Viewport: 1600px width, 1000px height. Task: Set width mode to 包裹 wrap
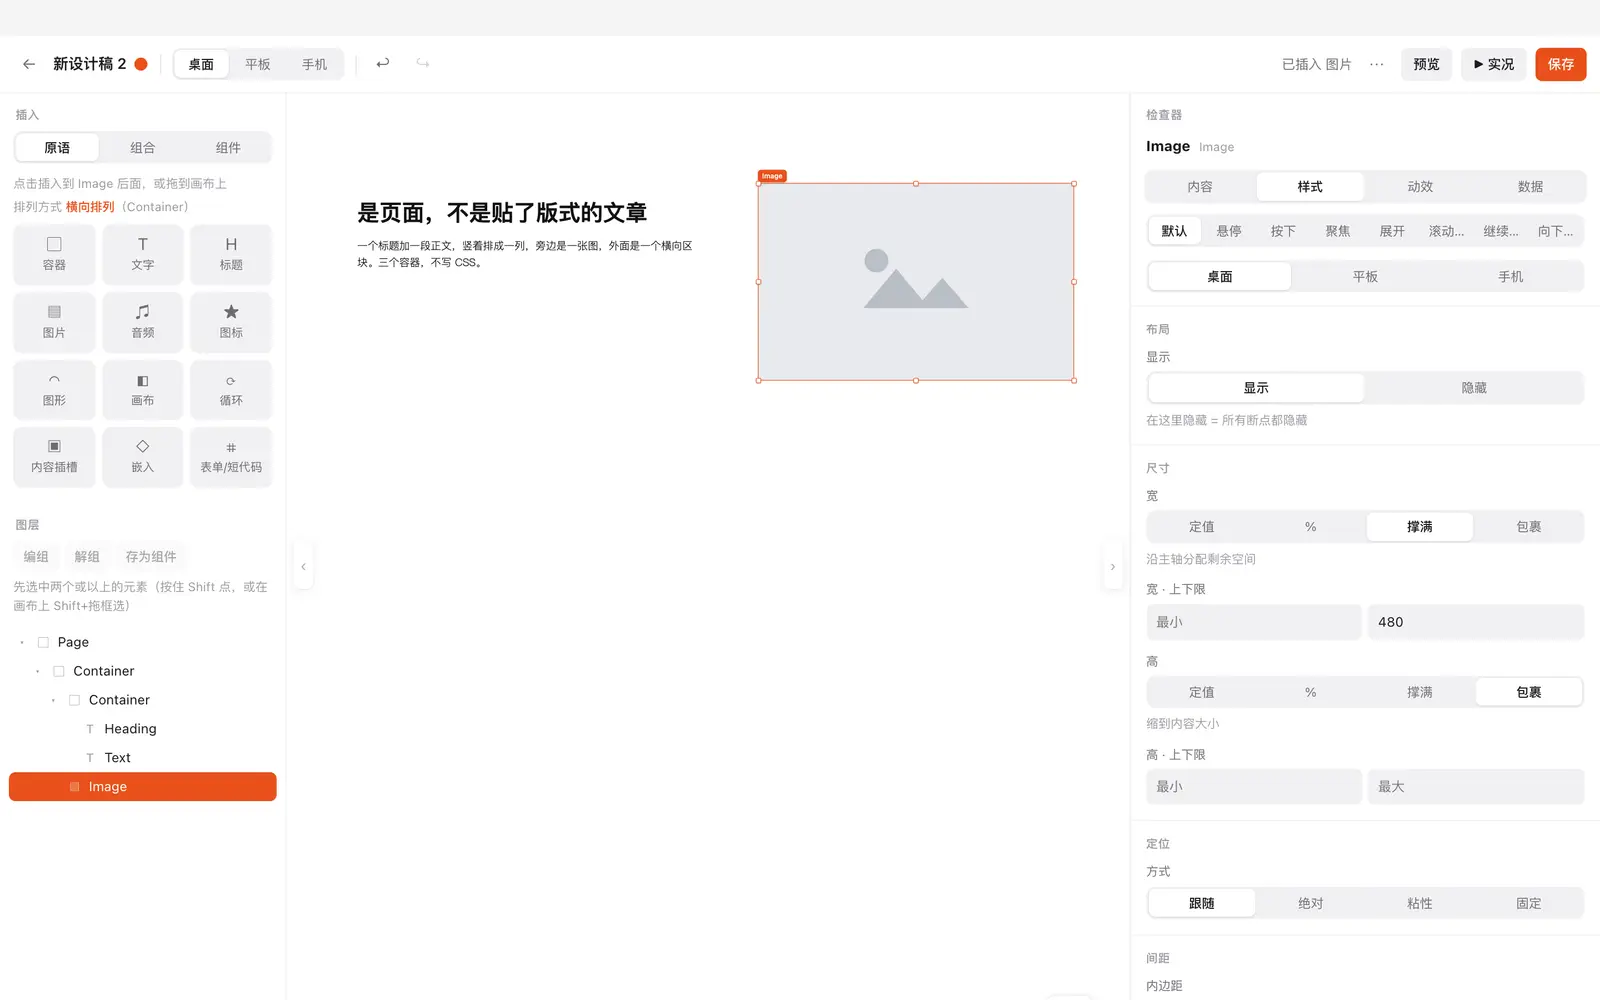1529,527
